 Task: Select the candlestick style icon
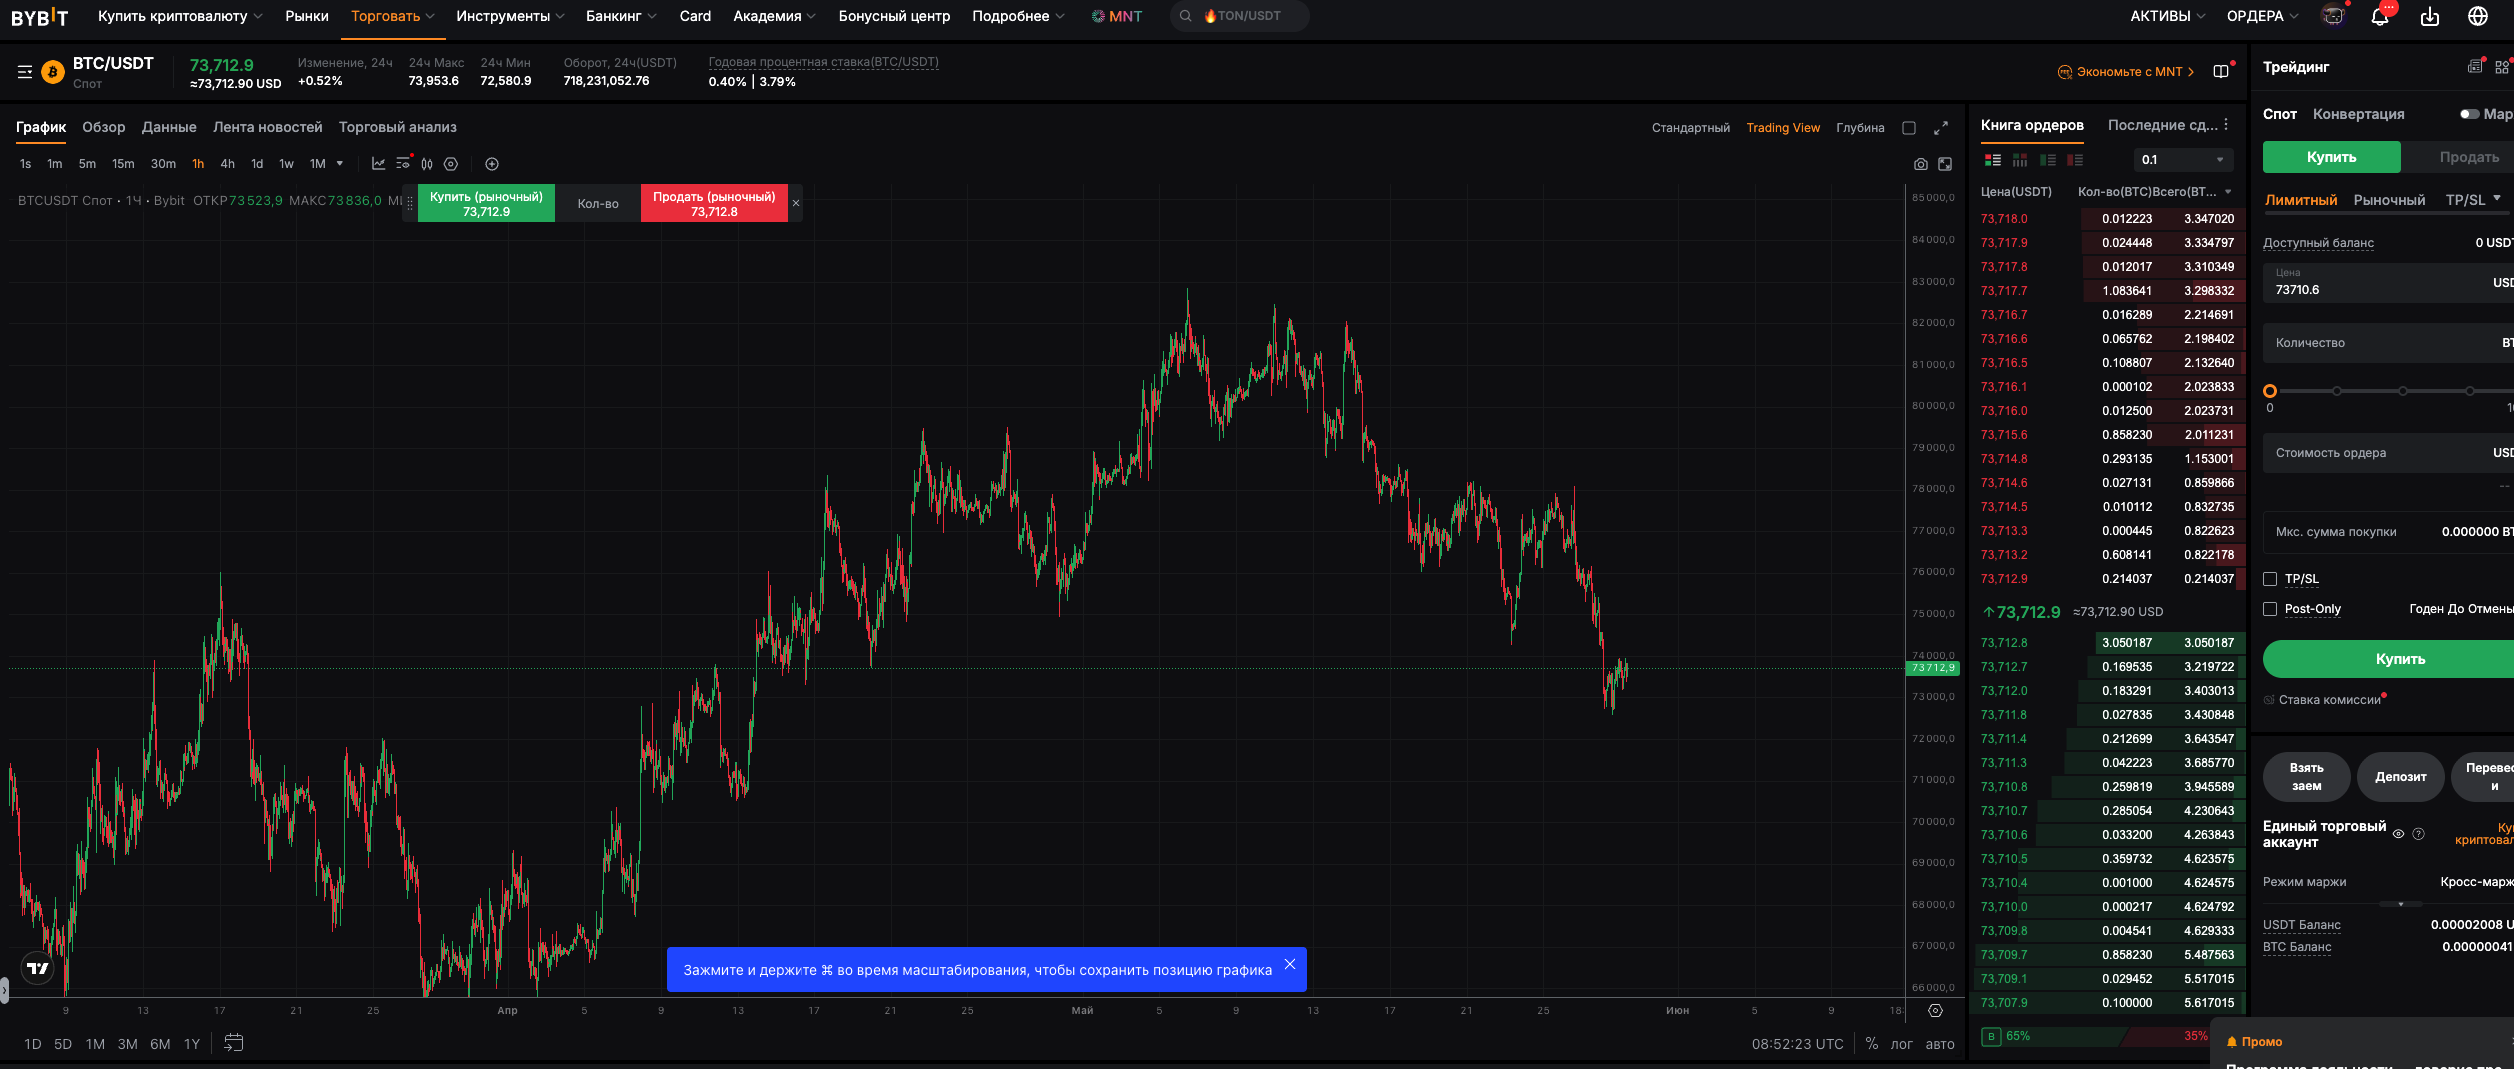click(x=427, y=164)
